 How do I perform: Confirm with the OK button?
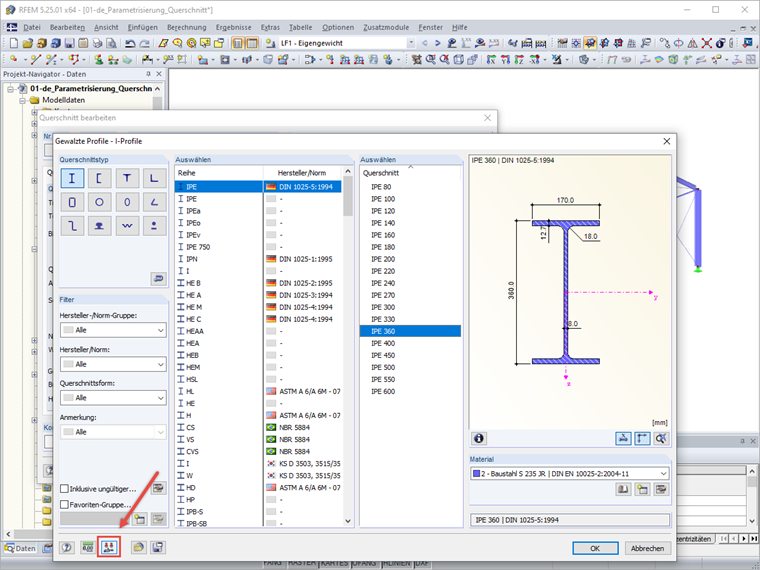595,548
